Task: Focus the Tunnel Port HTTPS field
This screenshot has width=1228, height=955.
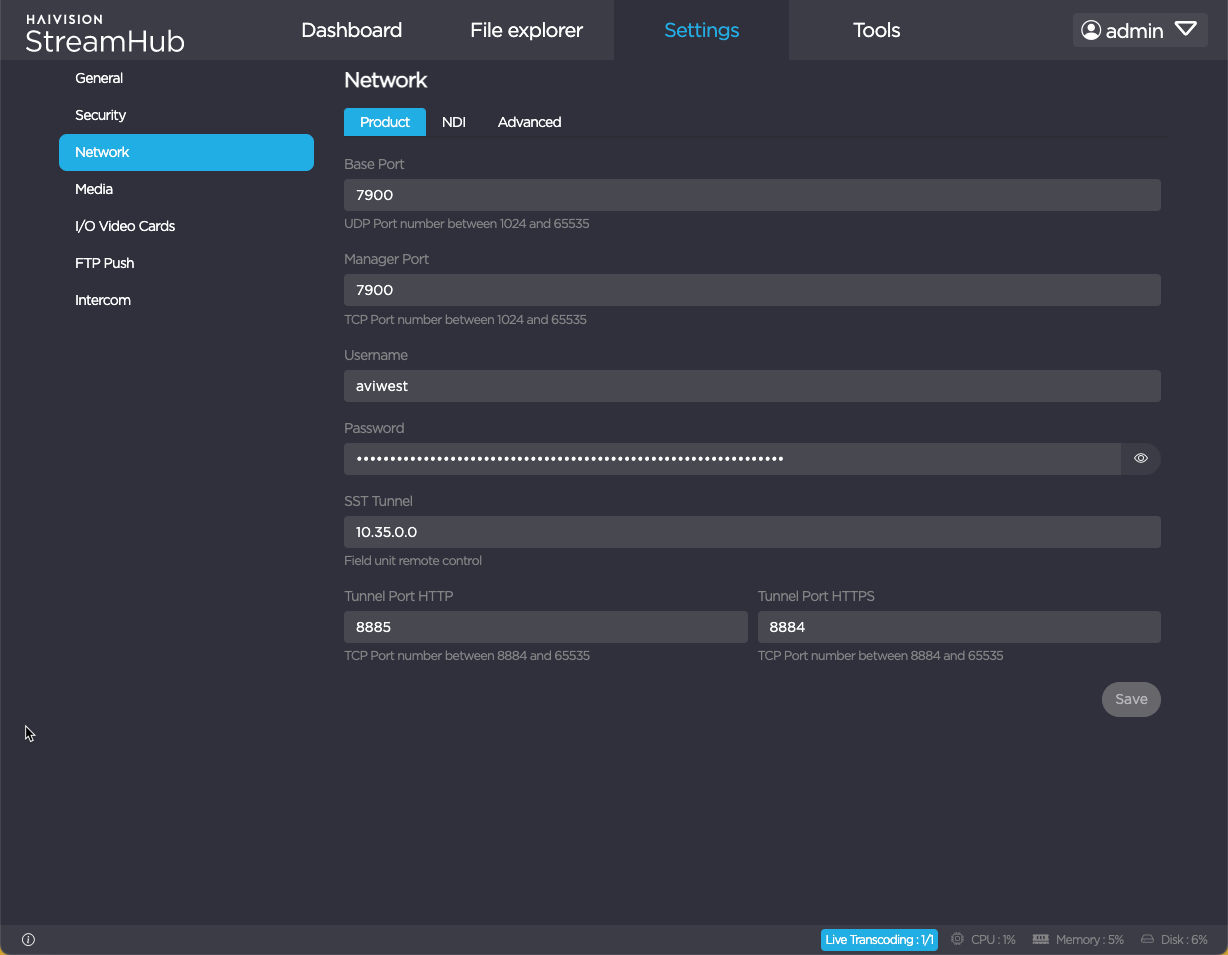Action: click(x=959, y=627)
